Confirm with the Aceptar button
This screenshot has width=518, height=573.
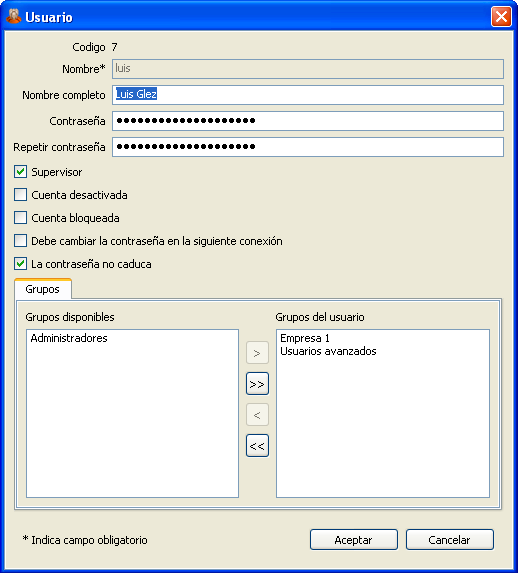(353, 540)
